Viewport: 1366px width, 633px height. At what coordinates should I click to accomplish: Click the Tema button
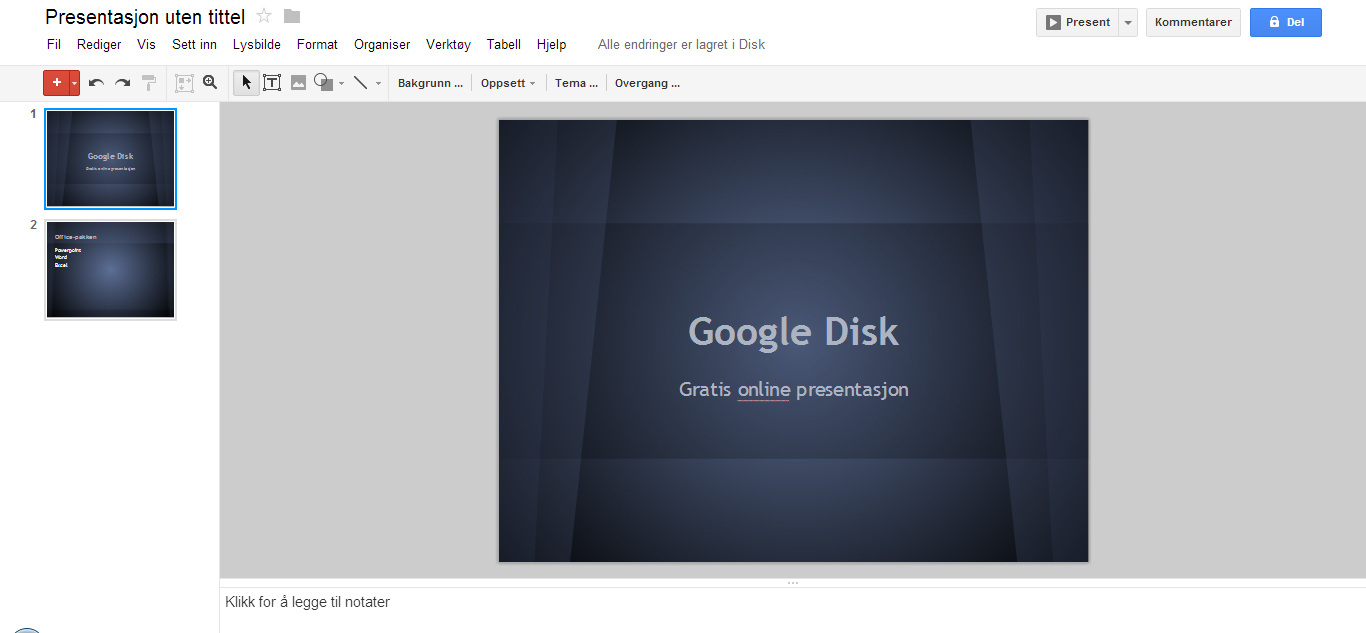[576, 83]
